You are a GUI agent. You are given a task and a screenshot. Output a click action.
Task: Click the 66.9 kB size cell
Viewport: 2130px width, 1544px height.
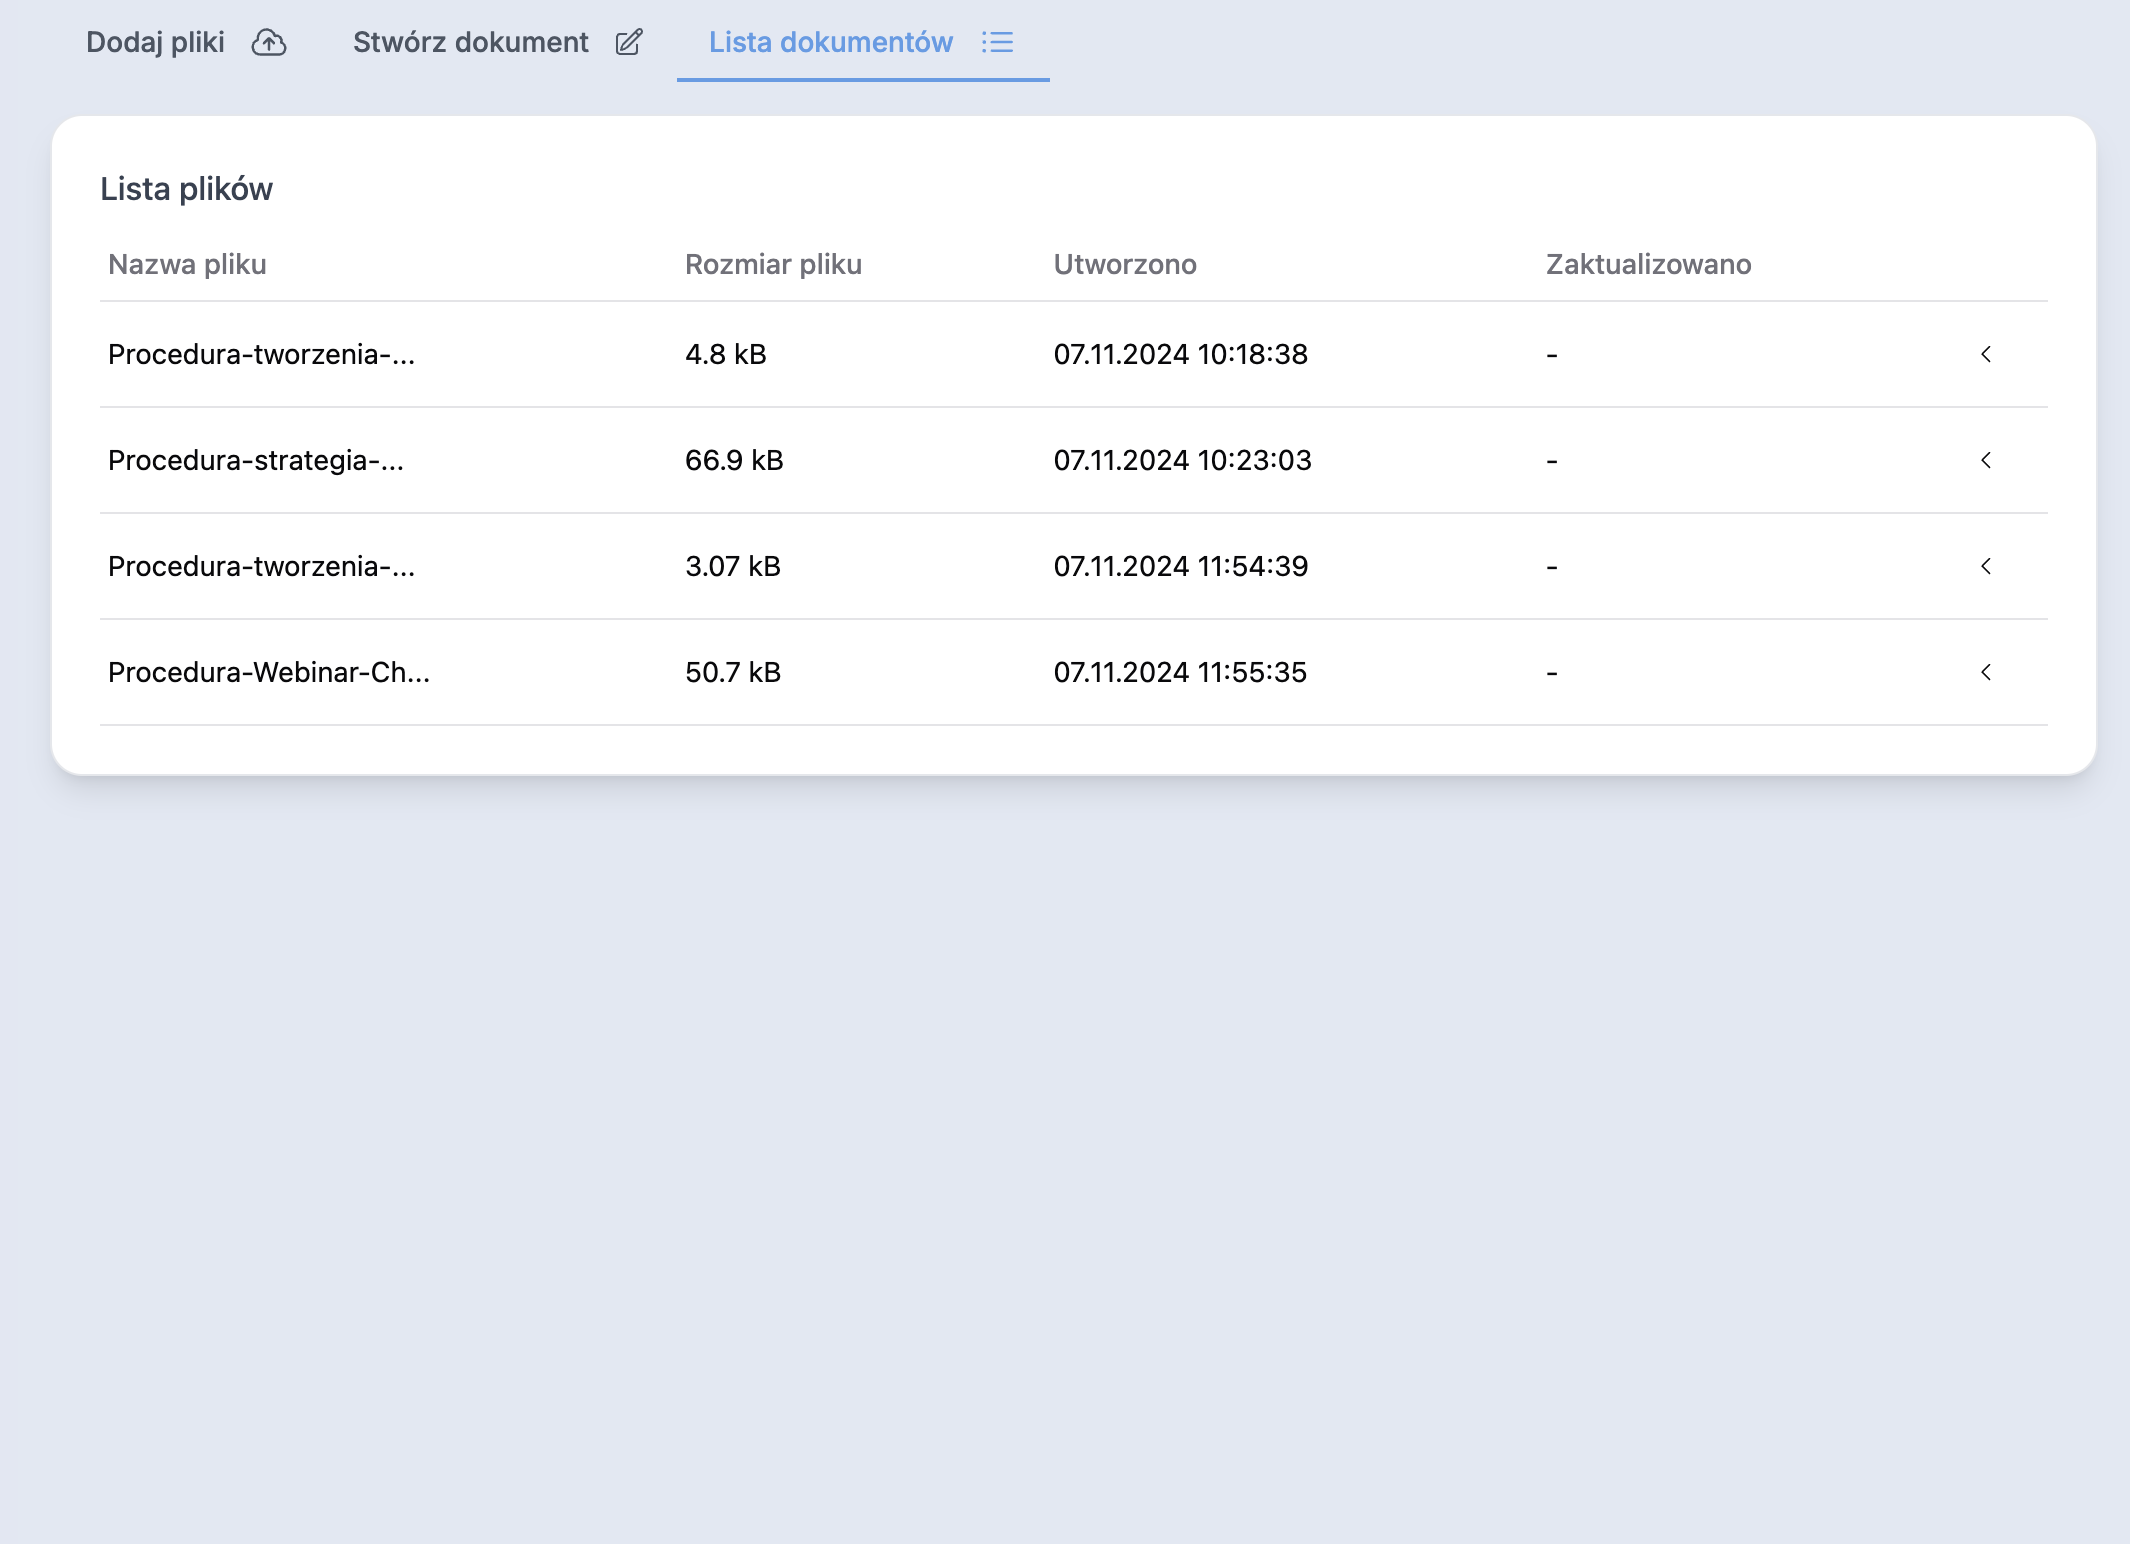(734, 460)
